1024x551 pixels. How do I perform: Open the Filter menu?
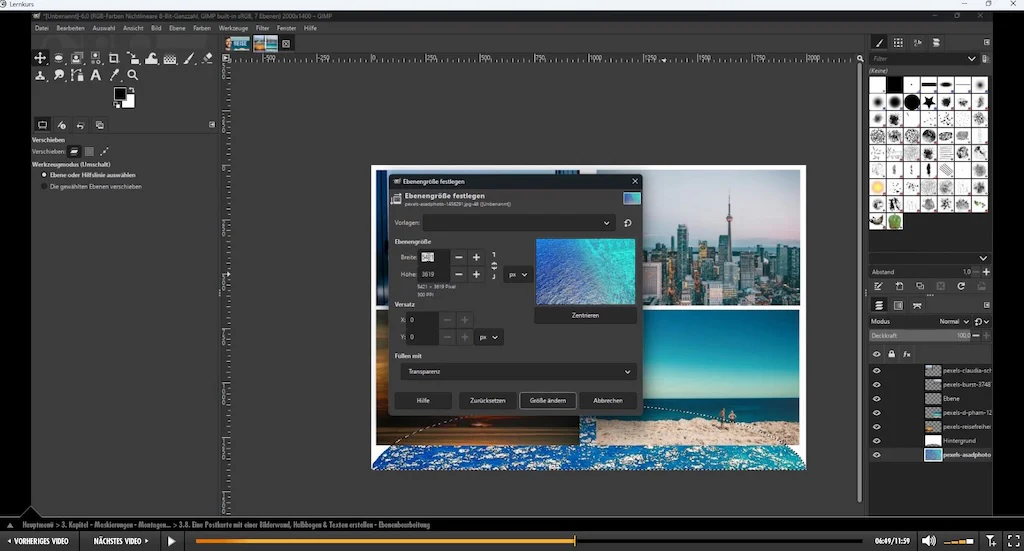pos(263,28)
